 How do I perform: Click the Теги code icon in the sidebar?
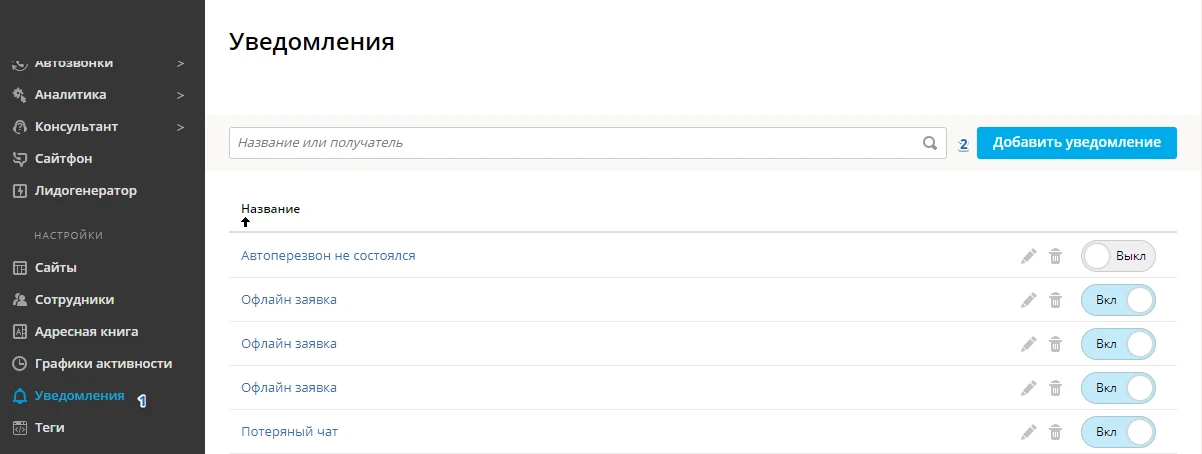(x=19, y=427)
